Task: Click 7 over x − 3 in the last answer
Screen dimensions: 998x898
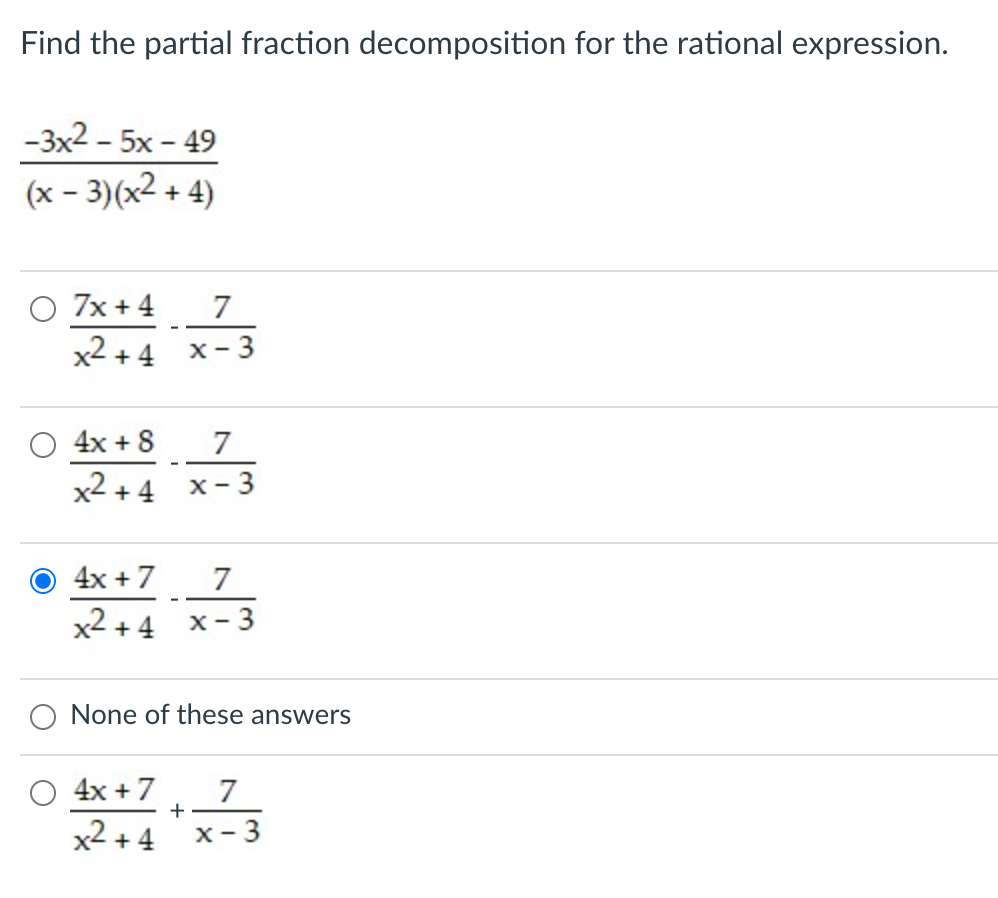Action: pos(228,812)
